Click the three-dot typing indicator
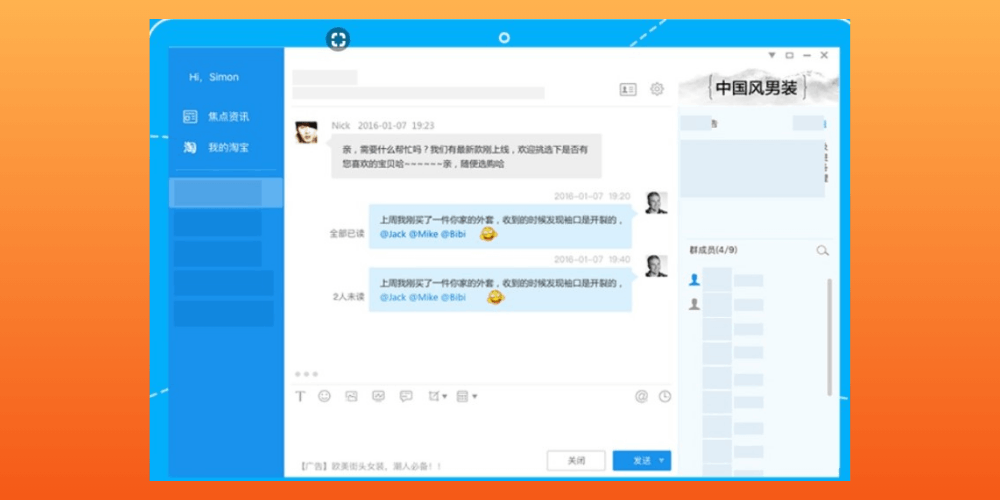The height and width of the screenshot is (500, 1000). (x=306, y=374)
